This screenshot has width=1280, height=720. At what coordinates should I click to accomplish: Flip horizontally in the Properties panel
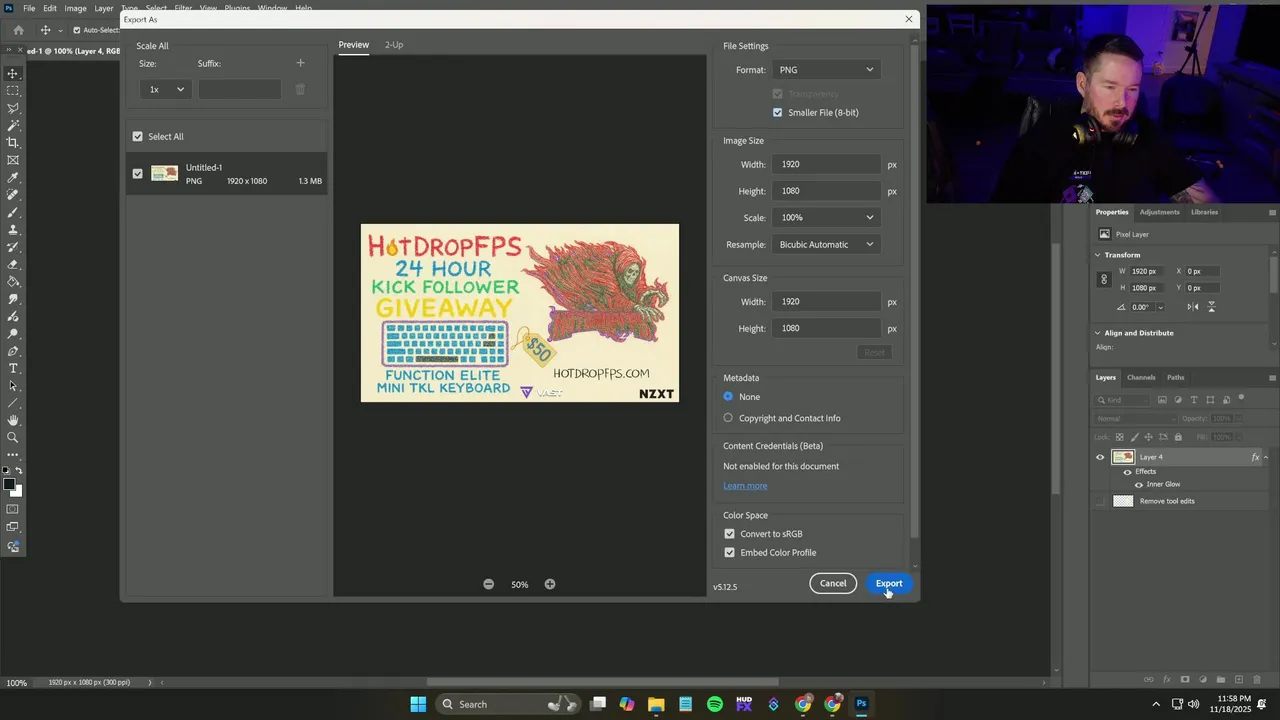coord(1193,307)
